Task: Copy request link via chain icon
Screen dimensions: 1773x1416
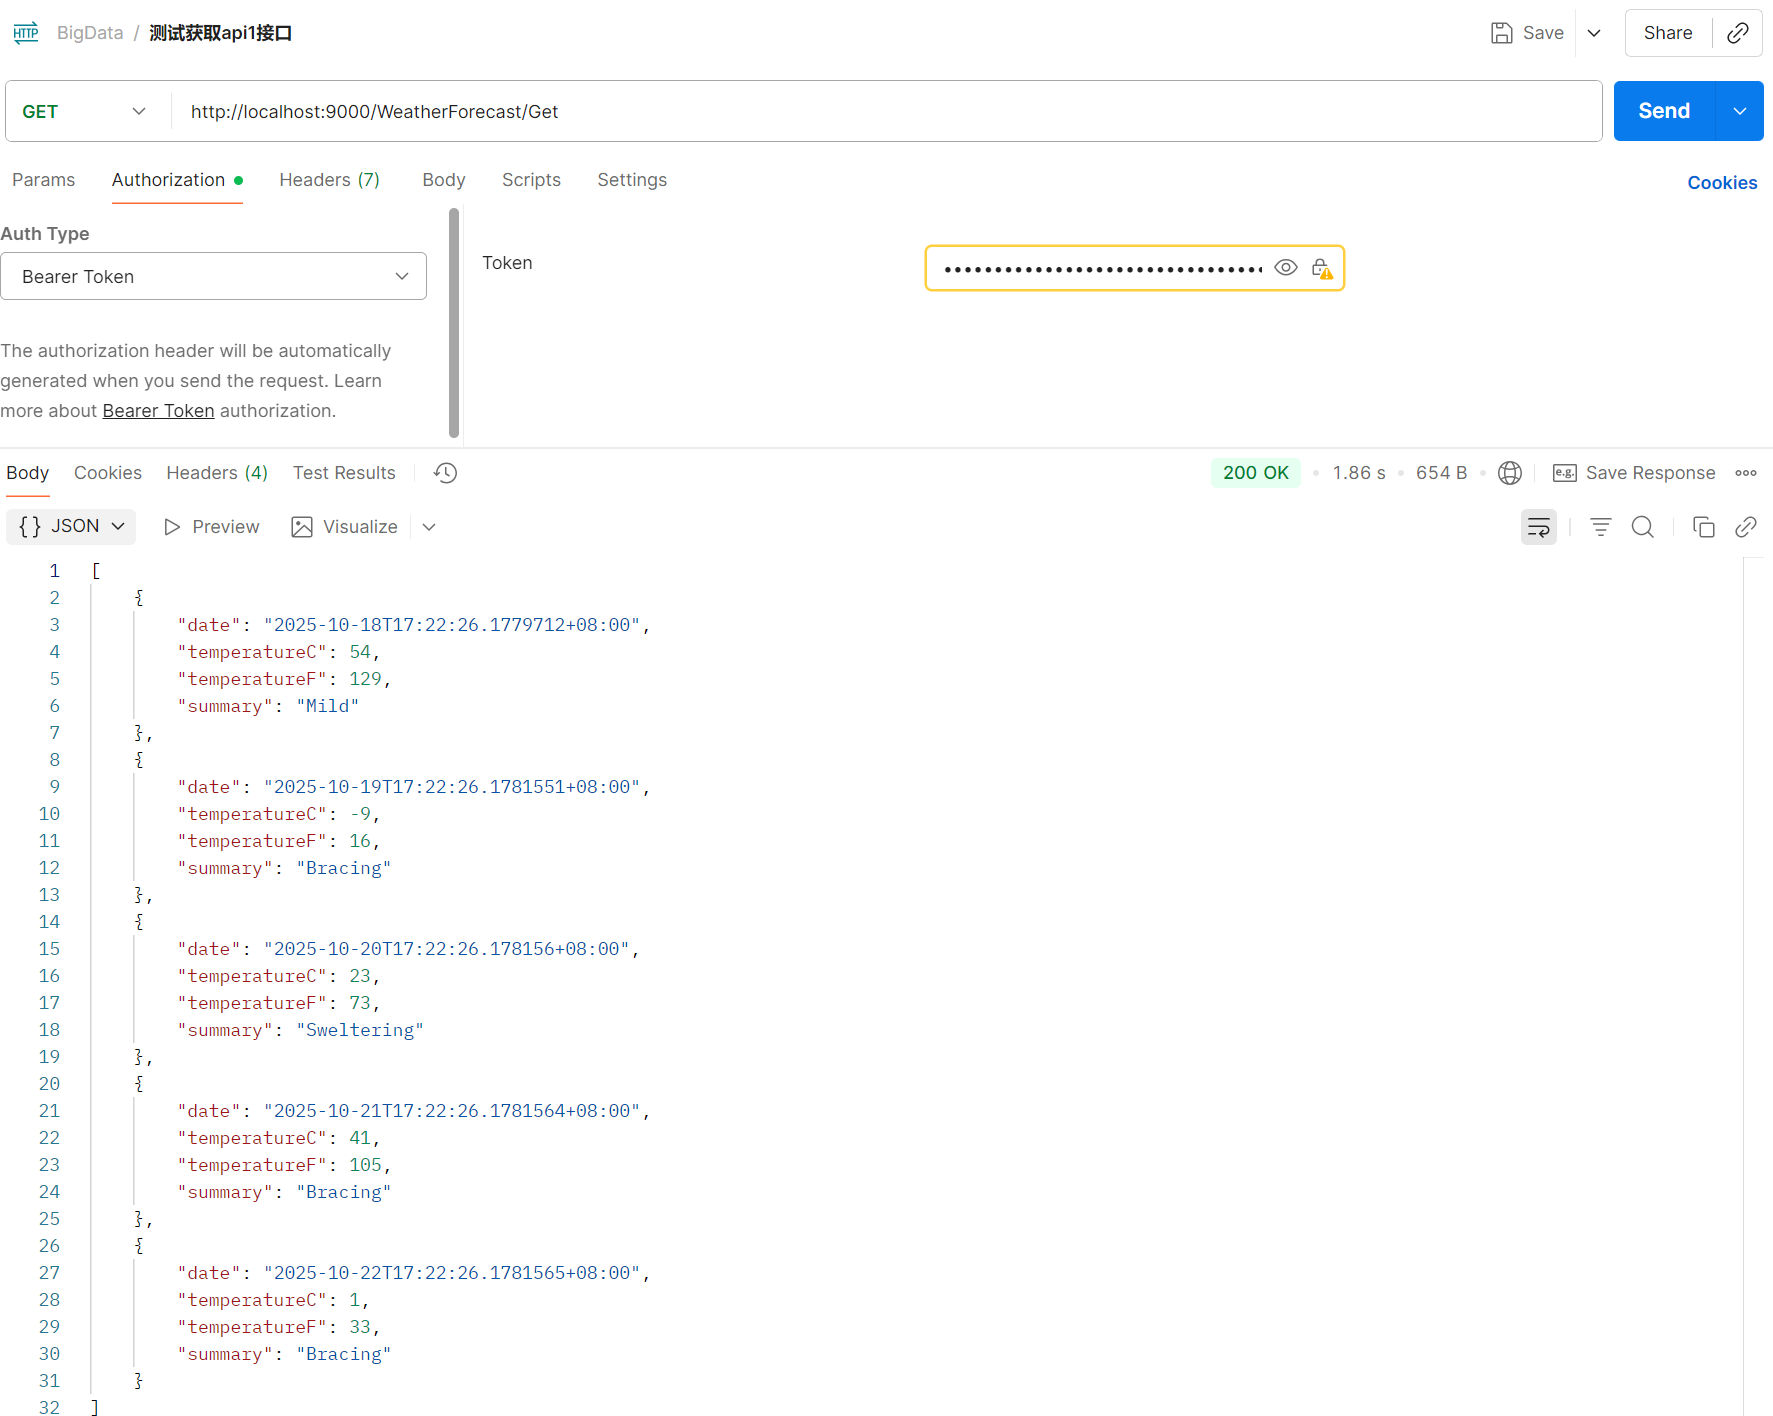Action: click(x=1738, y=33)
